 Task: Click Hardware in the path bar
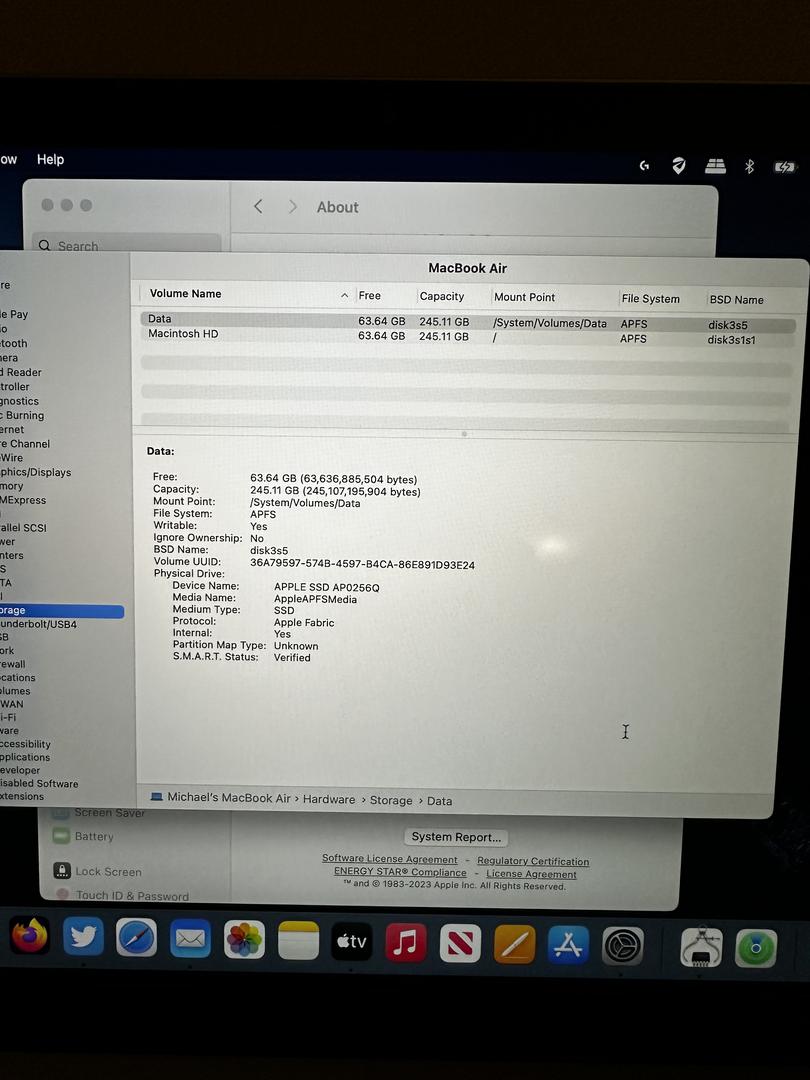point(329,799)
